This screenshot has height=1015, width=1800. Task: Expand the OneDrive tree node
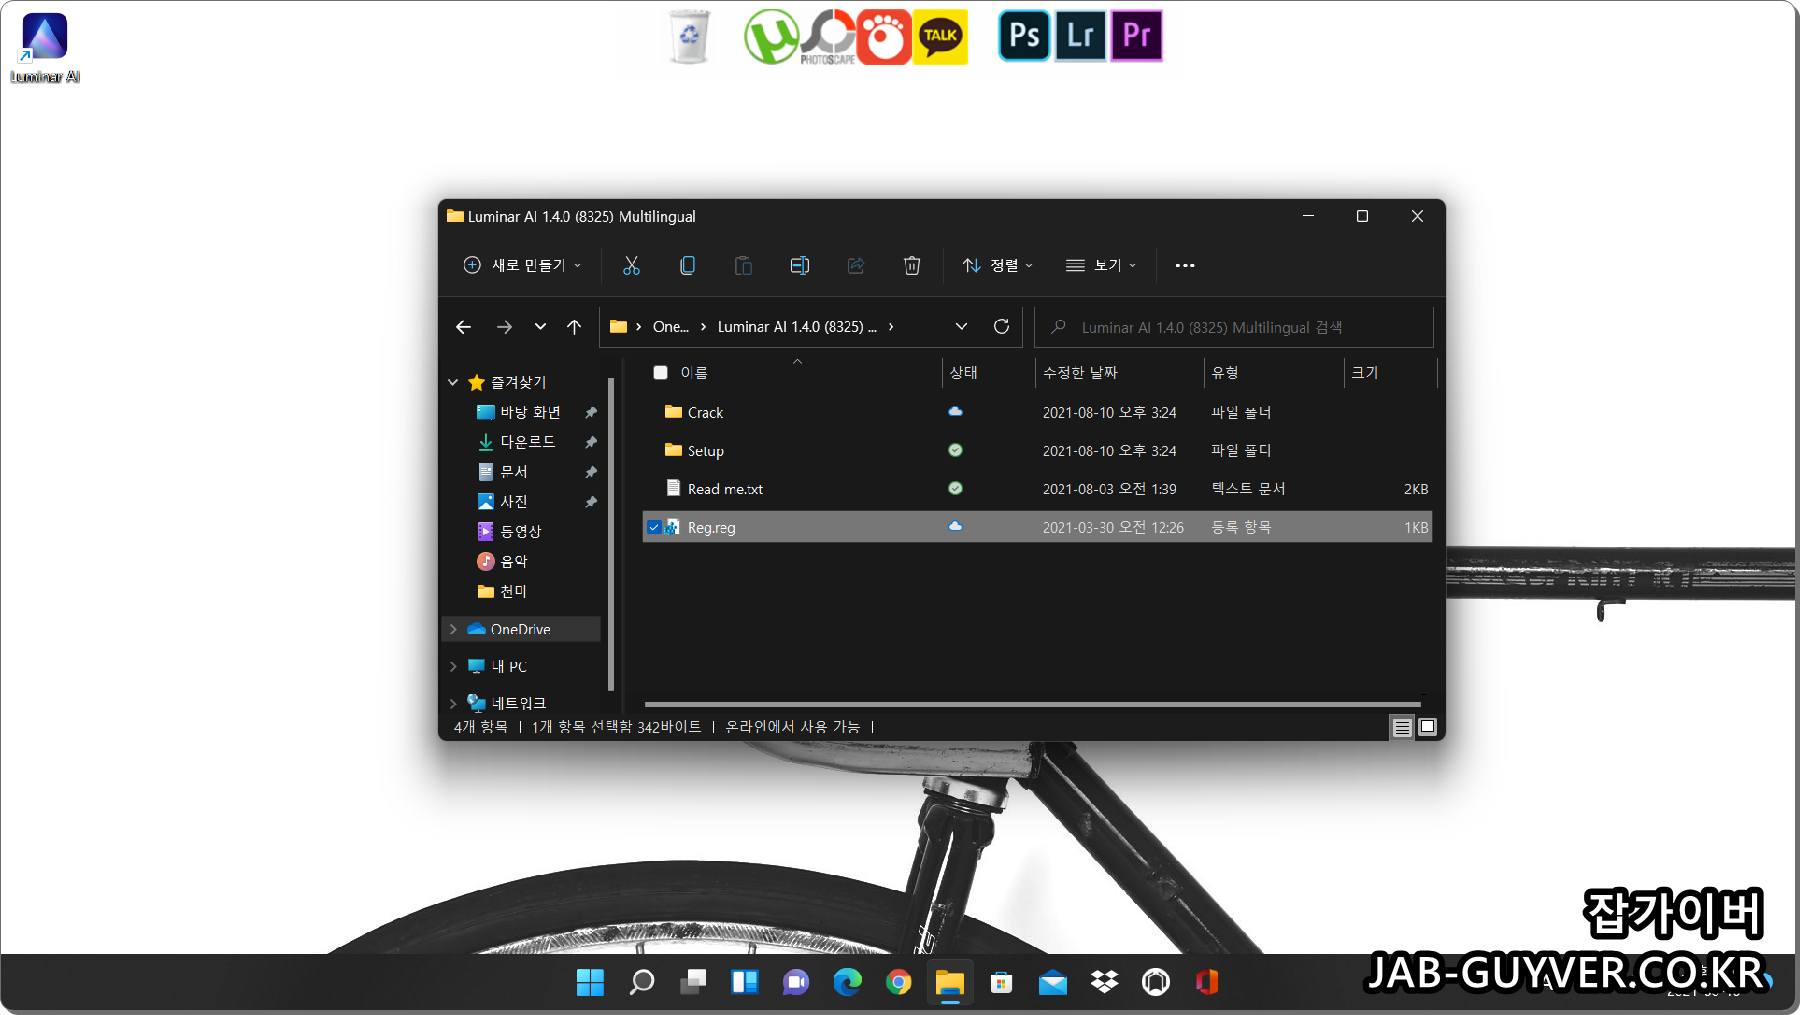pyautogui.click(x=453, y=629)
